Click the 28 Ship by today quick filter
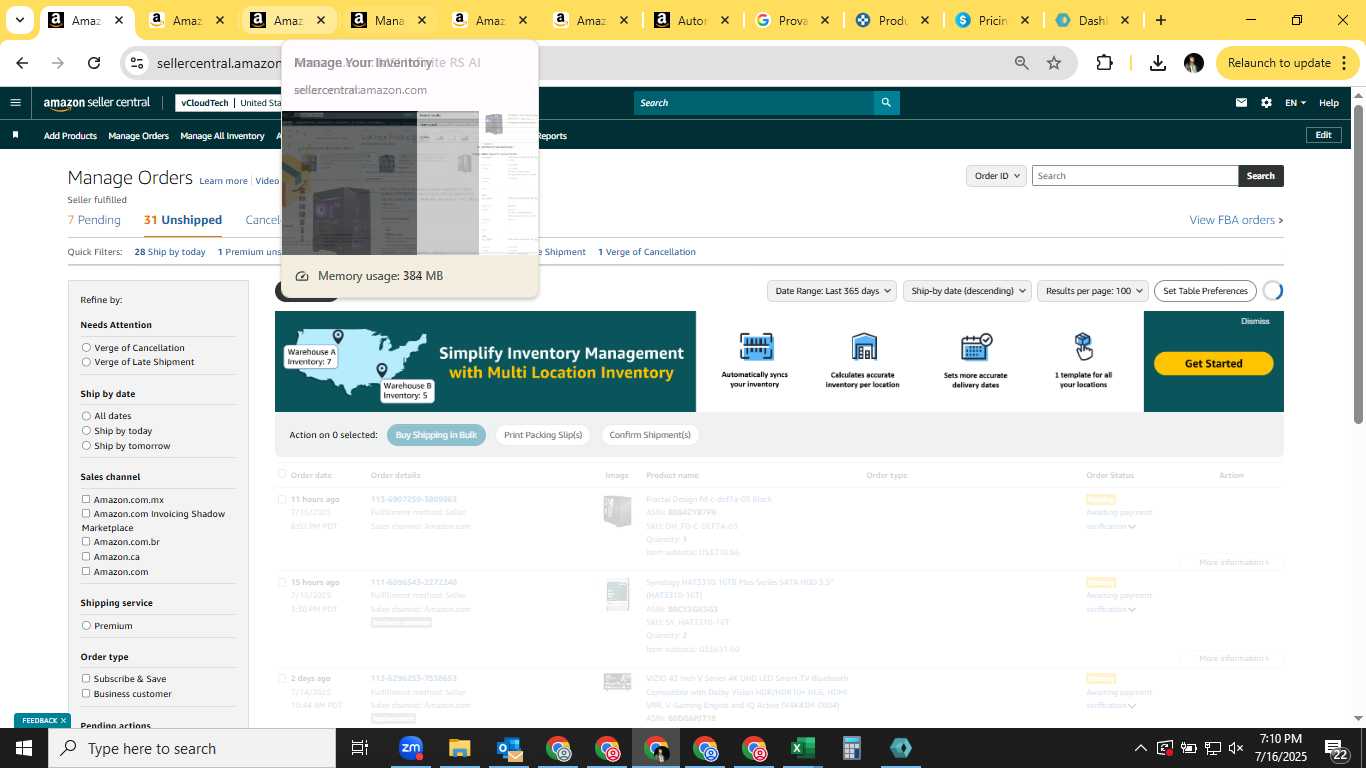The height and width of the screenshot is (768, 1366). pyautogui.click(x=170, y=252)
